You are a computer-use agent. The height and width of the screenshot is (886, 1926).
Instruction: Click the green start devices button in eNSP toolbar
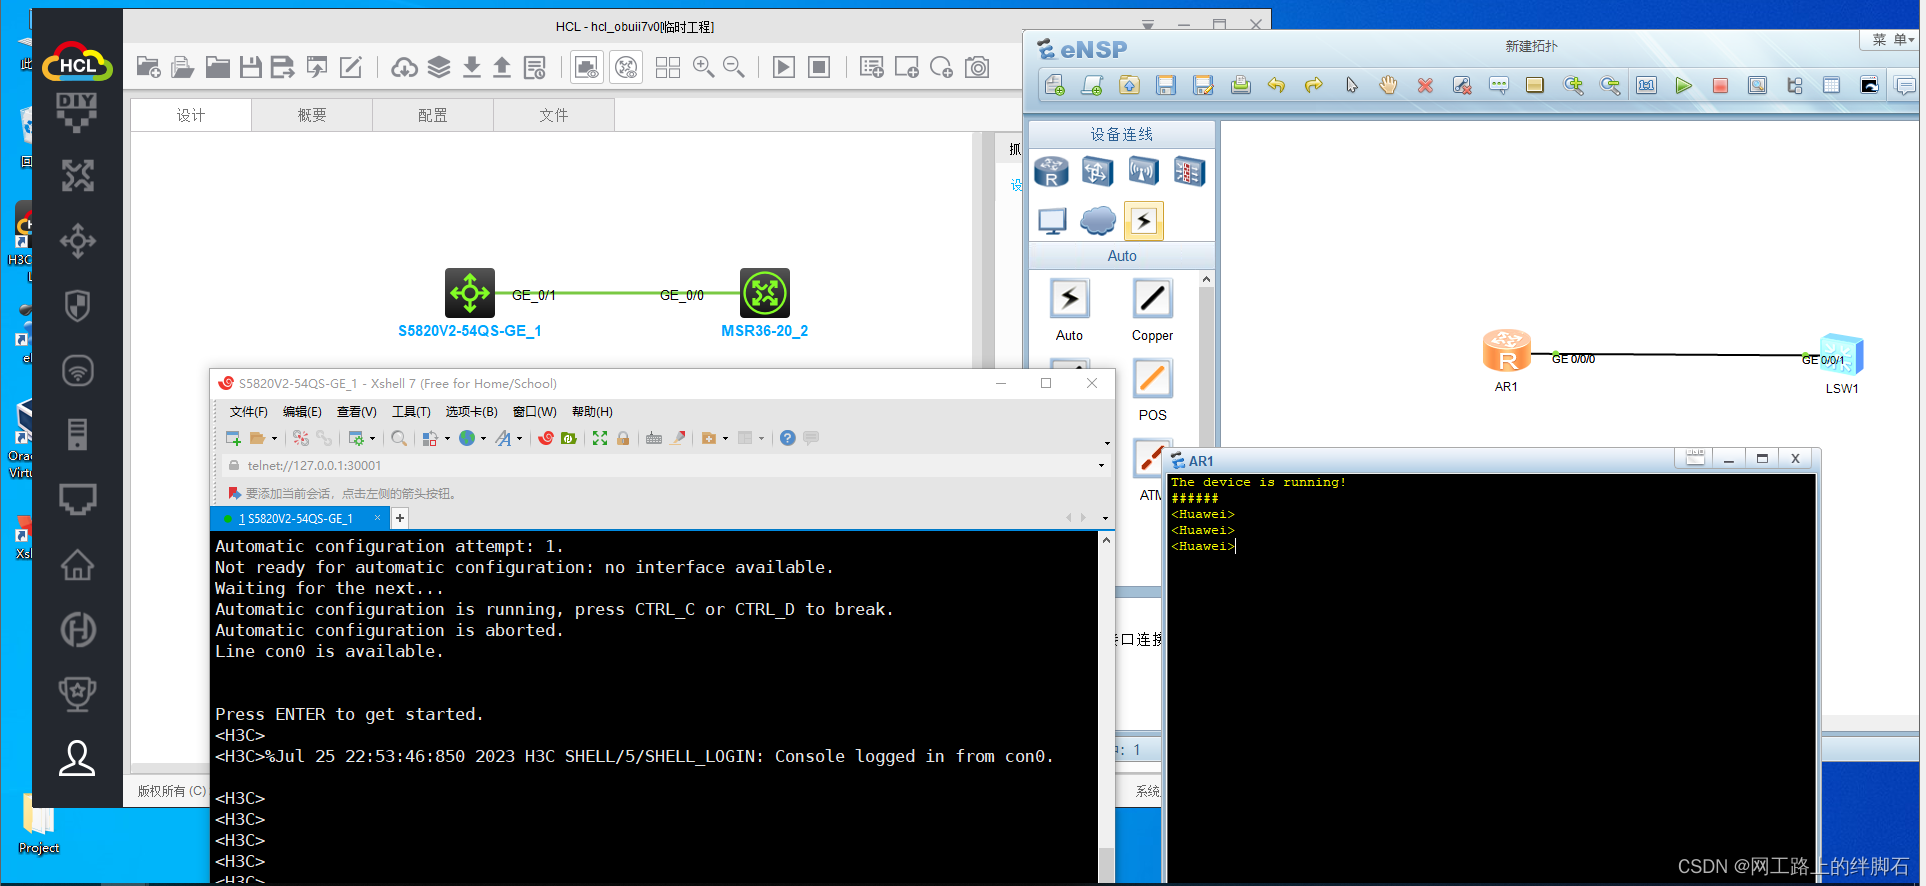pyautogui.click(x=1684, y=86)
